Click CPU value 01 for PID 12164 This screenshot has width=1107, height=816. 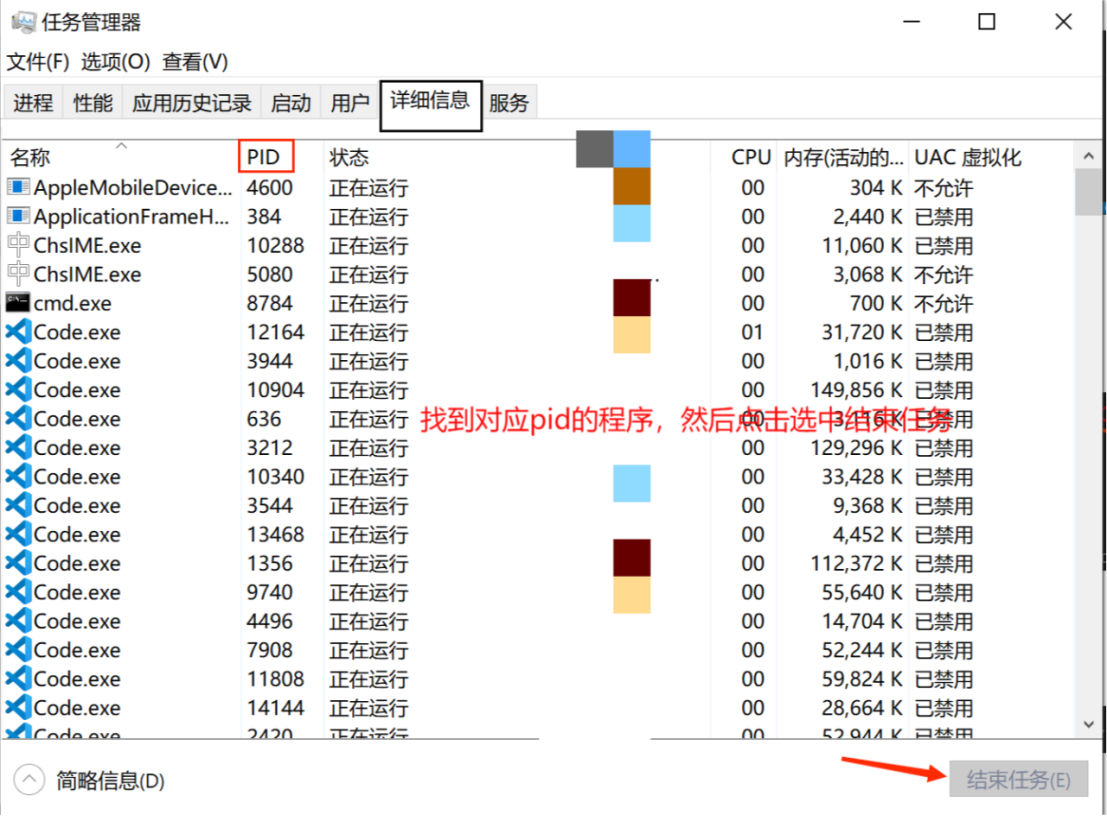click(753, 332)
